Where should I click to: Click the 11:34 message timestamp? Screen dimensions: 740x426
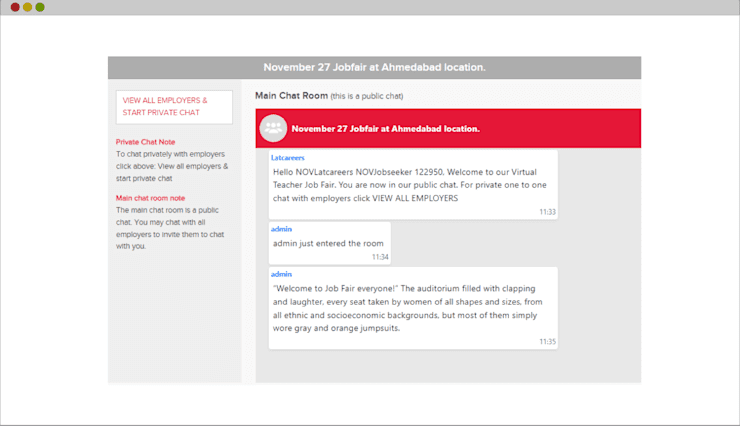click(x=380, y=257)
